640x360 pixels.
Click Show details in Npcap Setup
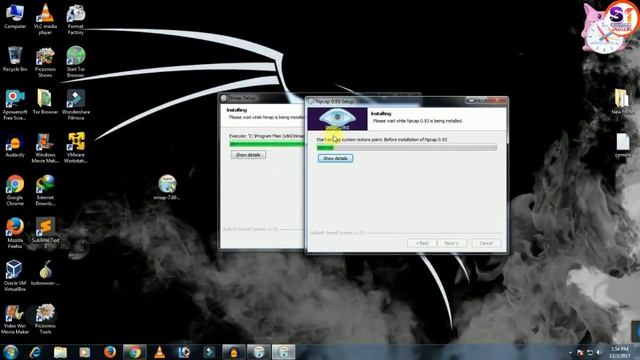(x=335, y=158)
